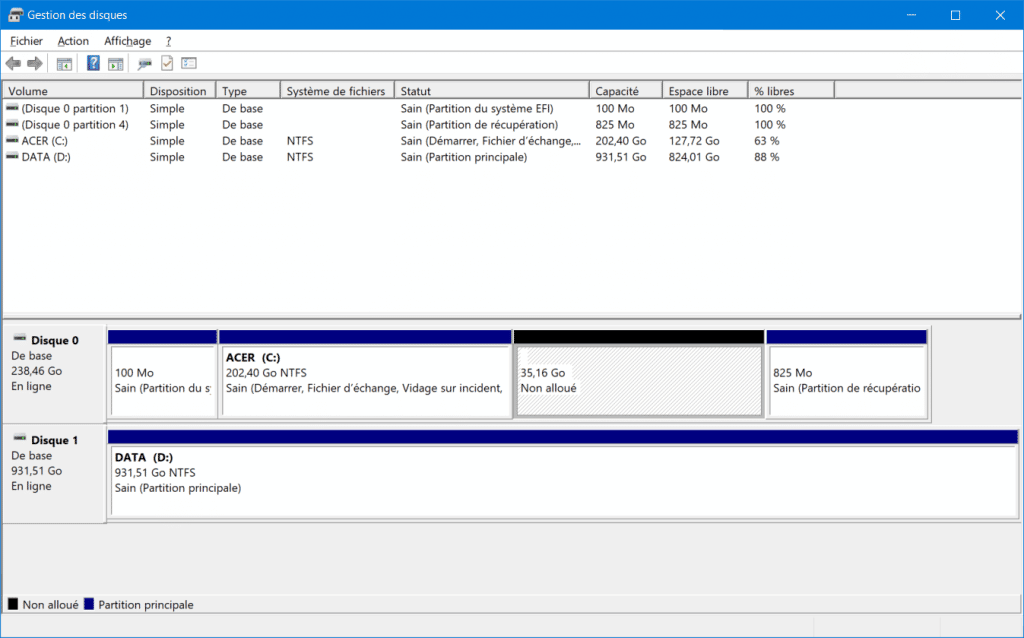Select the 825 Mo recovery partition block
1024x638 pixels.
coord(847,380)
